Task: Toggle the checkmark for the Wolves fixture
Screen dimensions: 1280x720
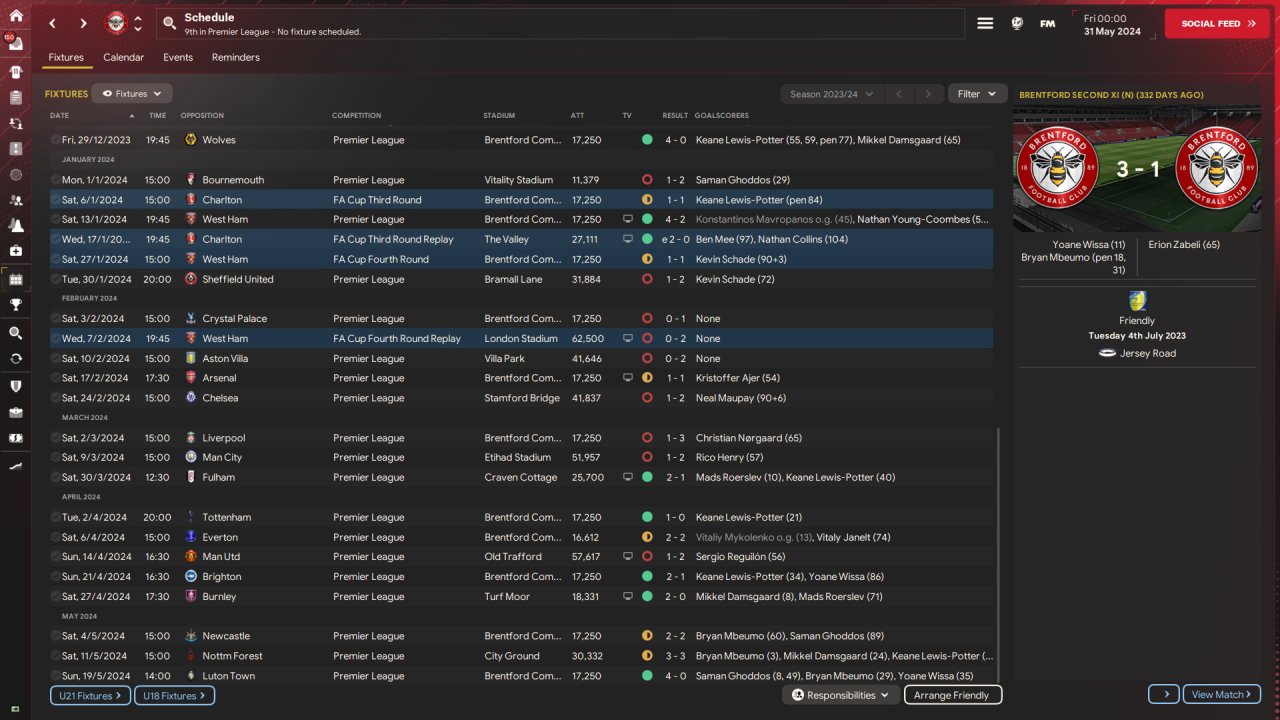Action: point(55,140)
